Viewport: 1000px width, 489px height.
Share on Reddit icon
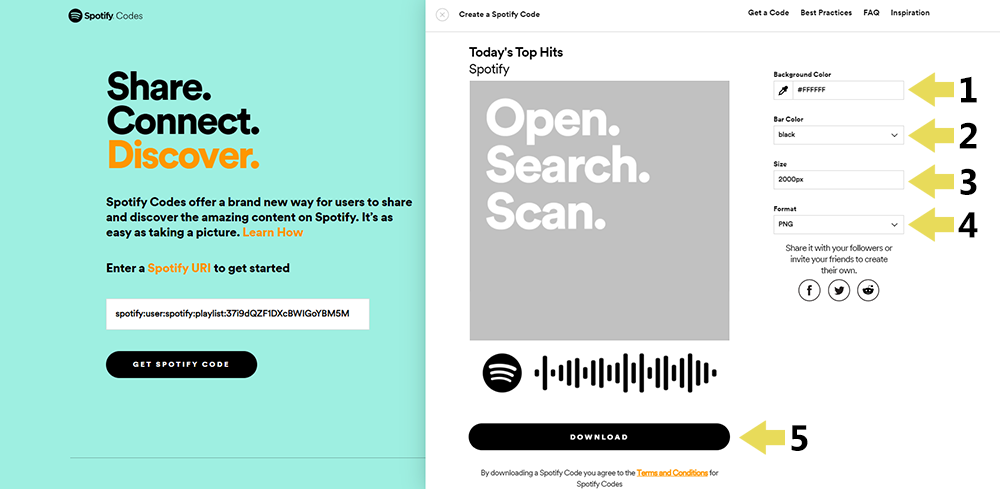(868, 291)
